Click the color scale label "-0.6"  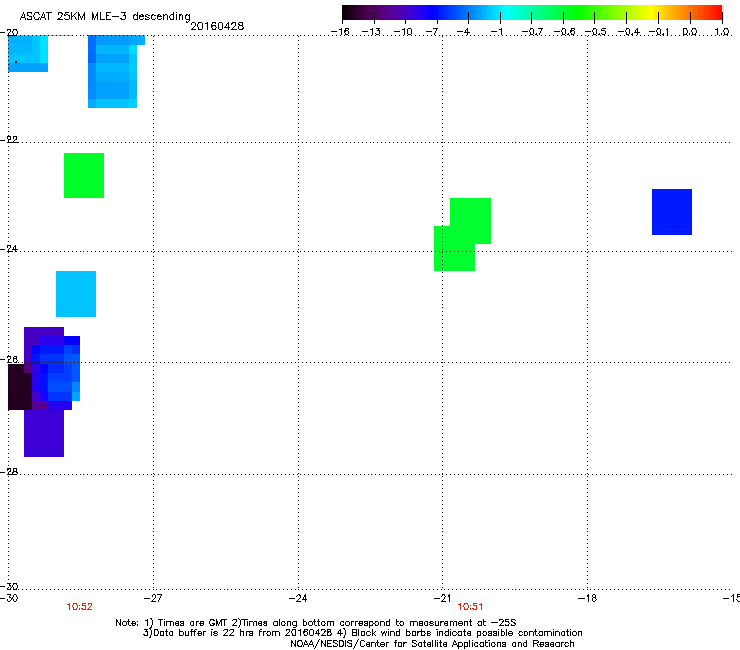564,32
